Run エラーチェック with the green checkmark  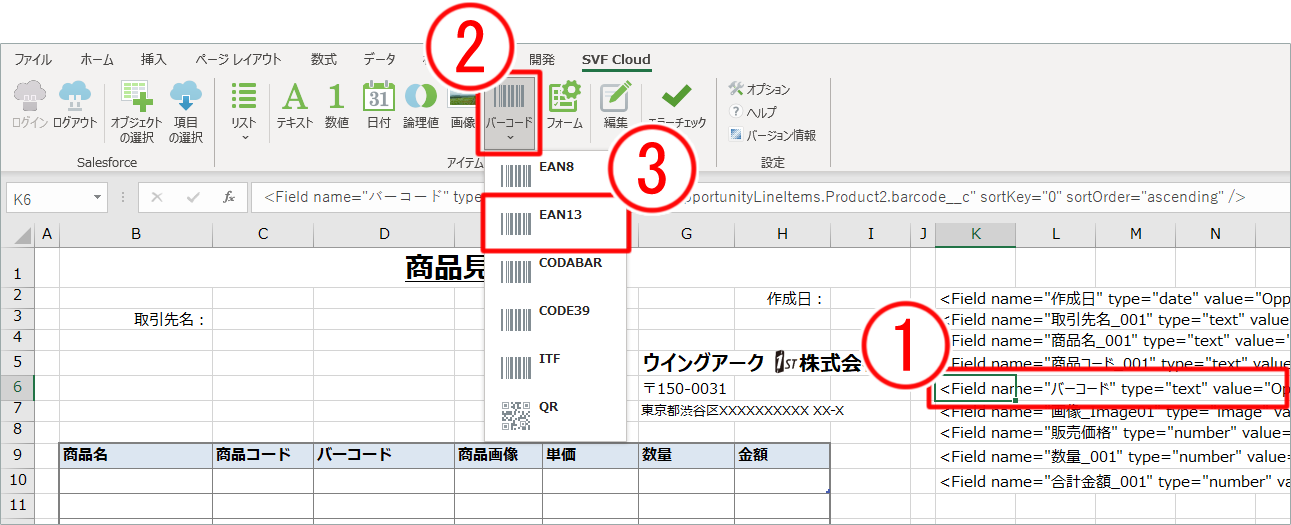[677, 106]
